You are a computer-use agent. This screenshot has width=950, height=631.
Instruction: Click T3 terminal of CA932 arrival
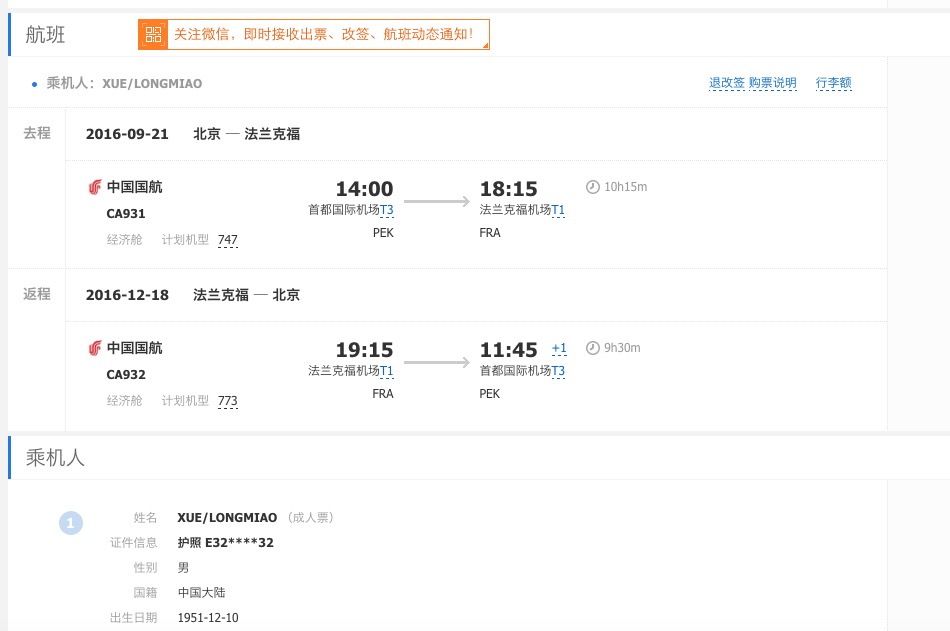point(558,371)
